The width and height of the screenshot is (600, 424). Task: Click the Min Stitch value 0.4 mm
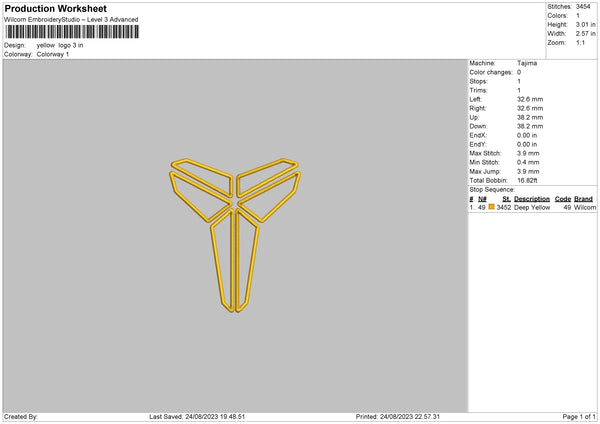[528, 163]
